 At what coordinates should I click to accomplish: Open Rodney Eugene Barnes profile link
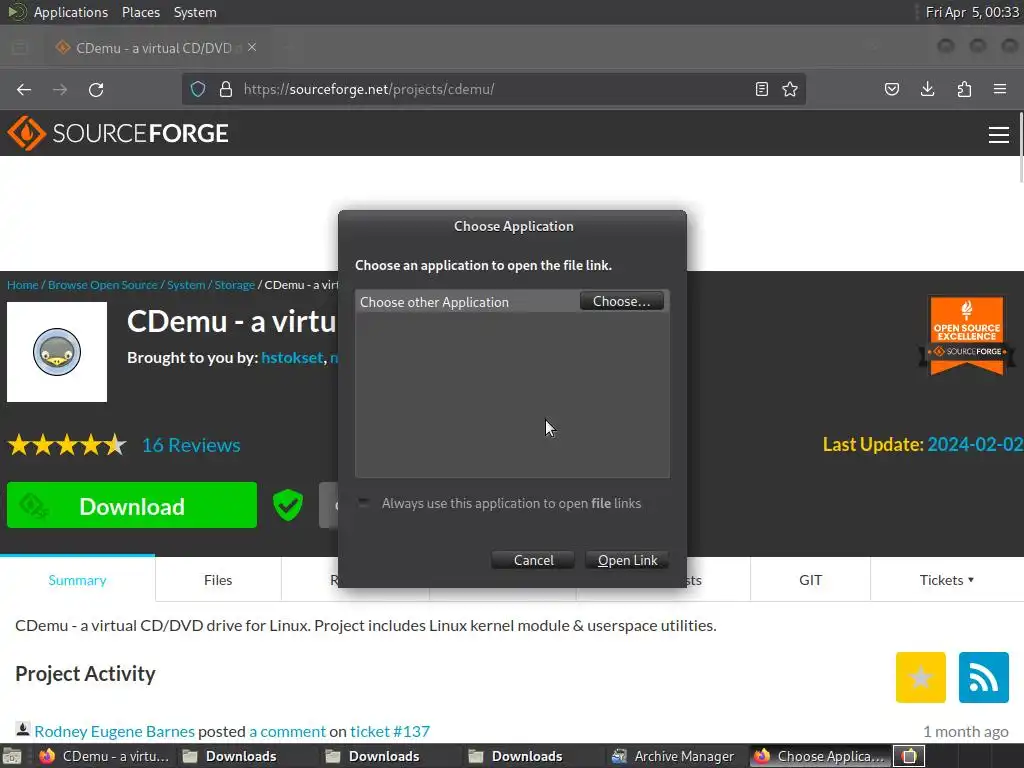114,731
